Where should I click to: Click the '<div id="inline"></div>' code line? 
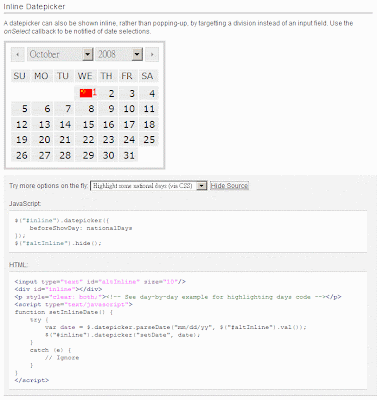[x=58, y=289]
